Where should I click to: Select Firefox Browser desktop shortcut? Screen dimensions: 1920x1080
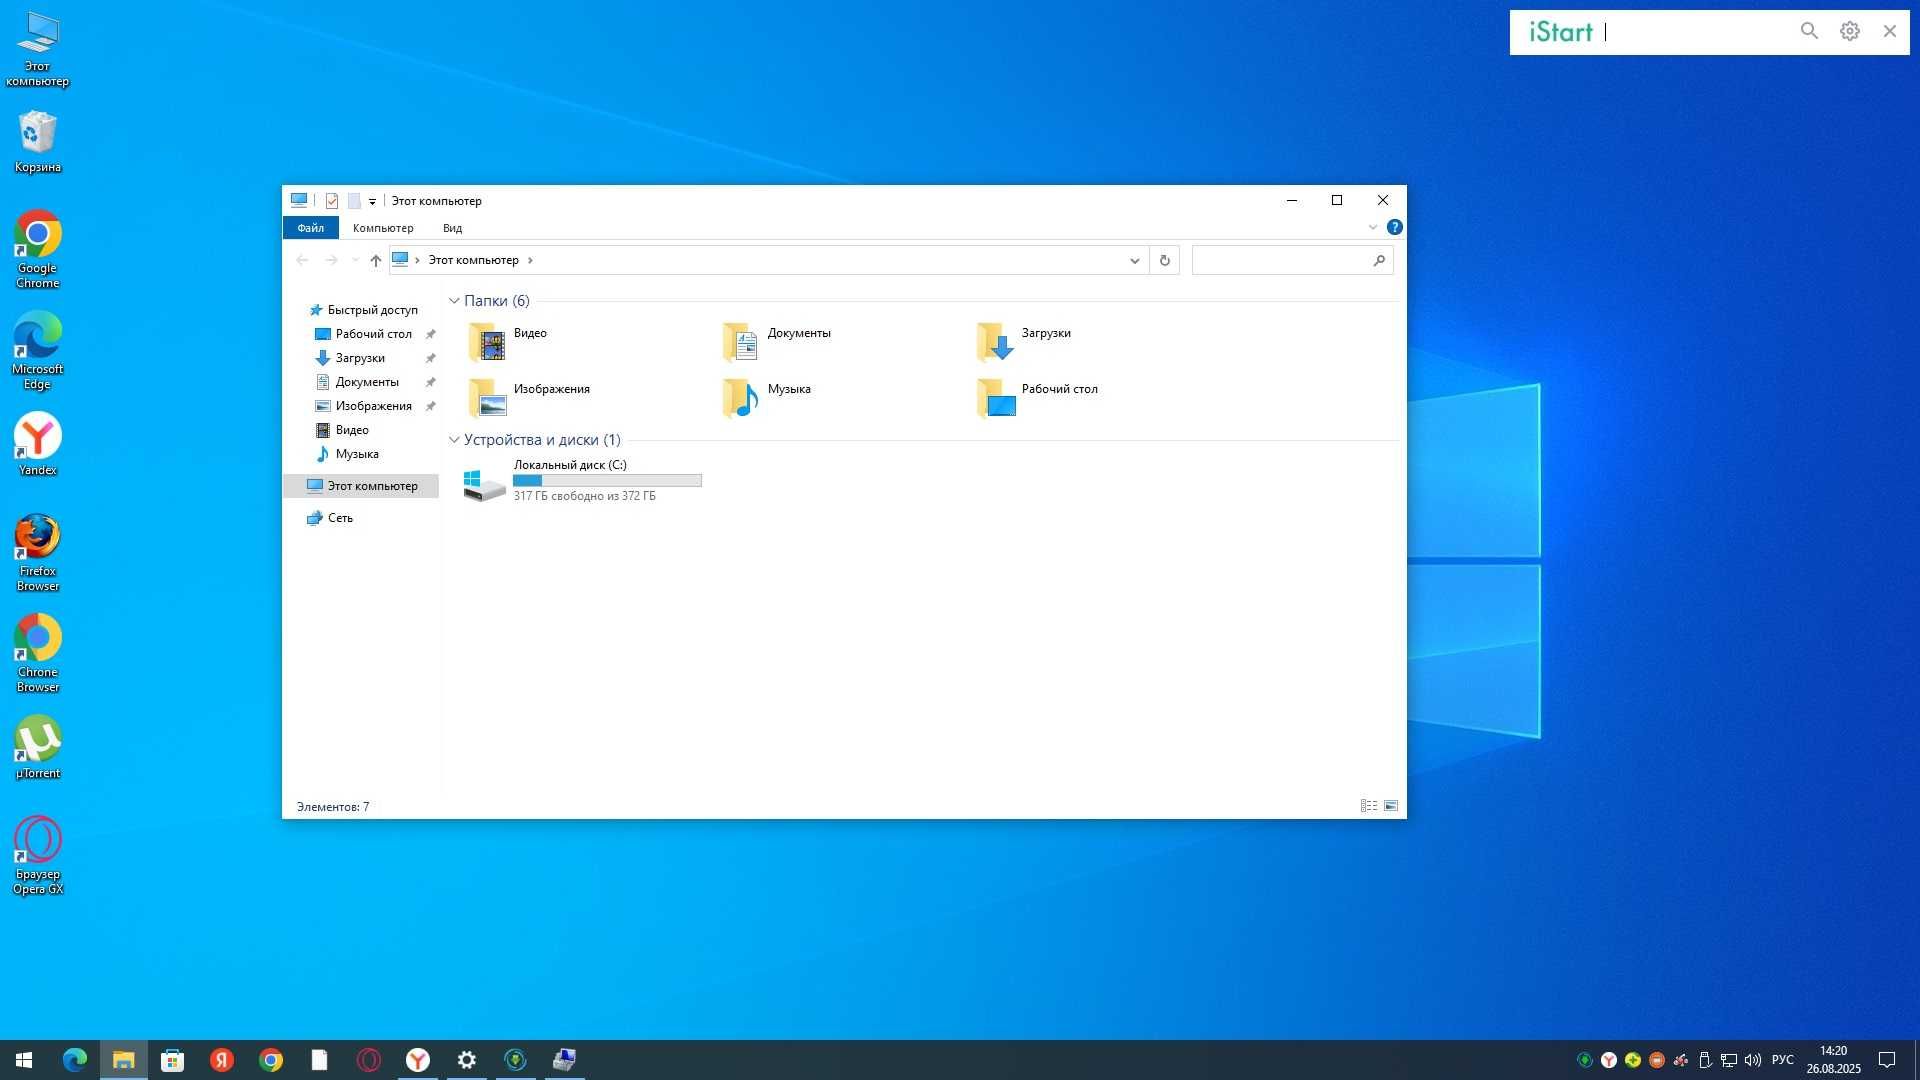coord(37,553)
